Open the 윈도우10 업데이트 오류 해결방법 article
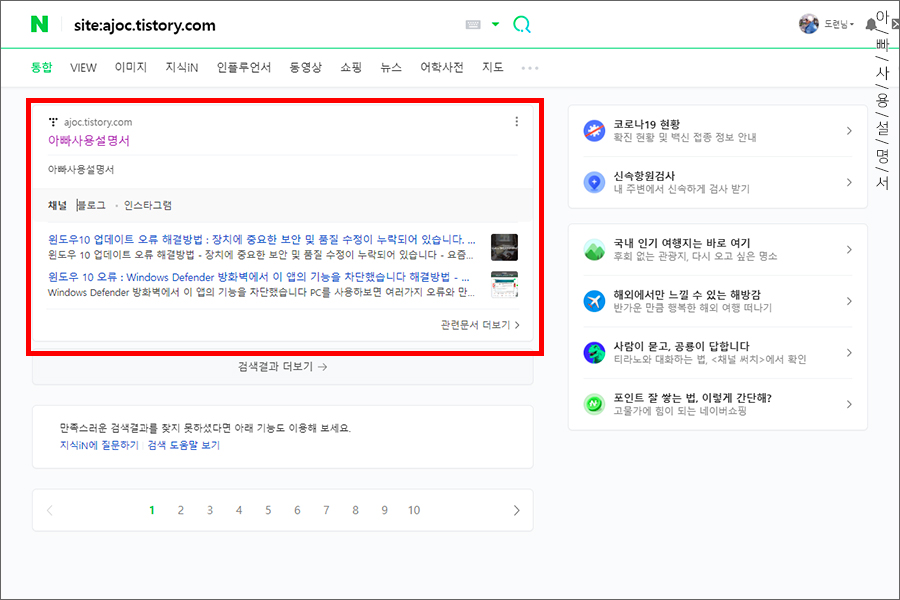This screenshot has width=900, height=600. tap(262, 239)
